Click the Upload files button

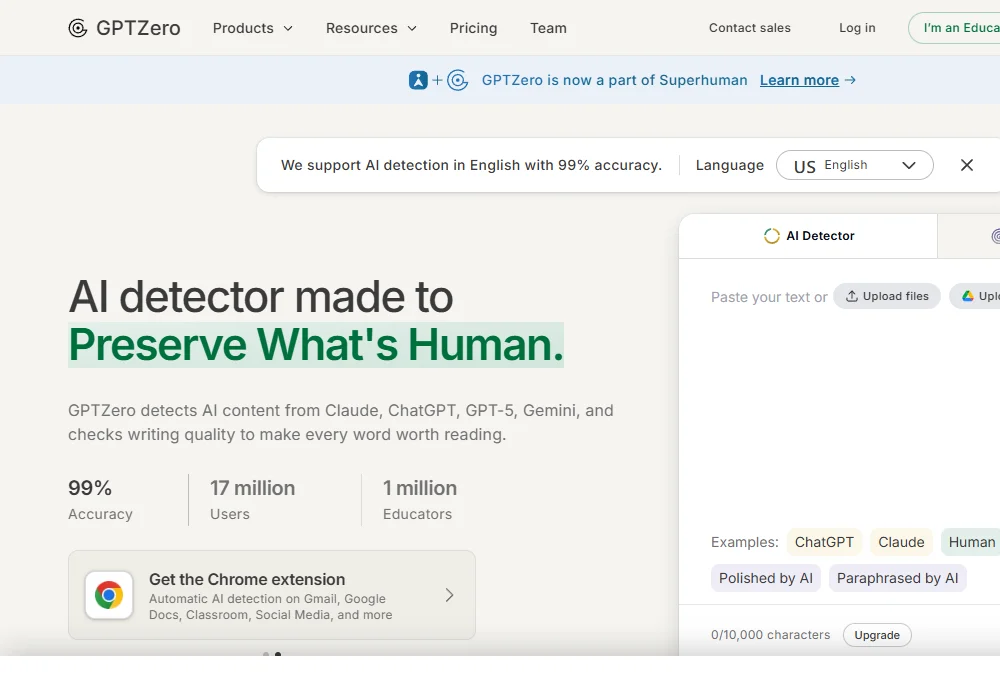[887, 296]
